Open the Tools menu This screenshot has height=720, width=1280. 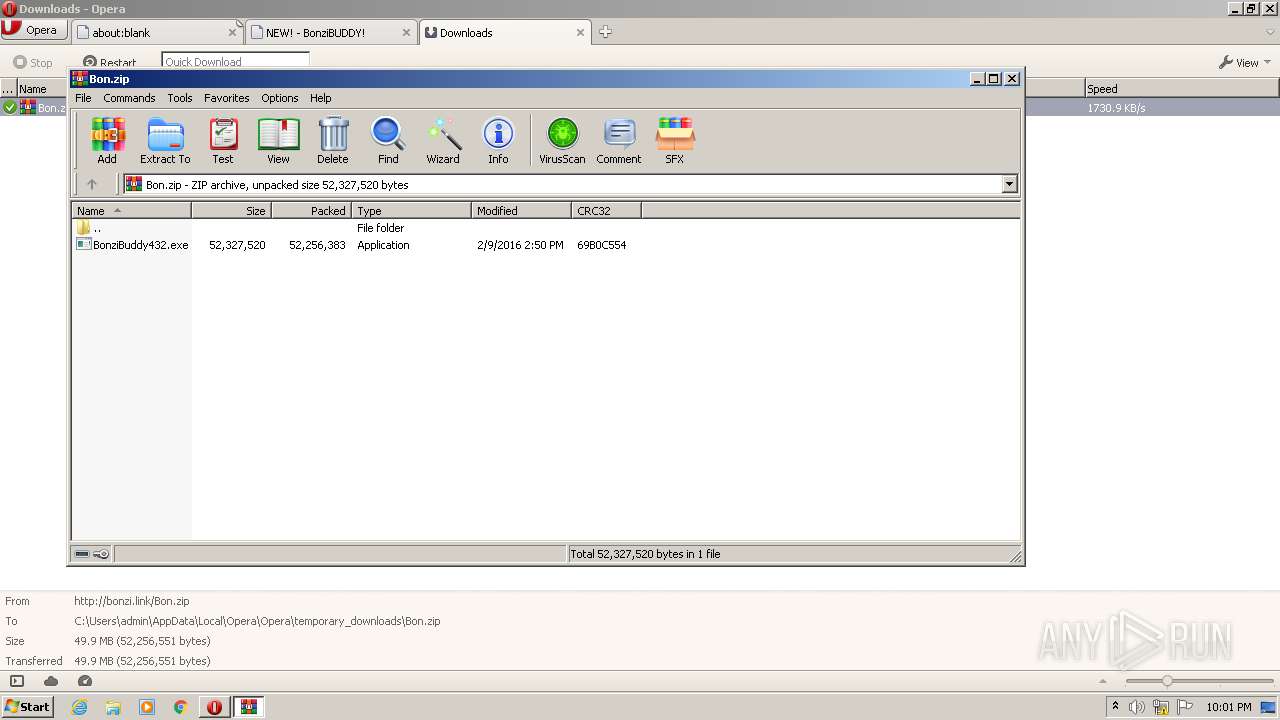tap(180, 98)
